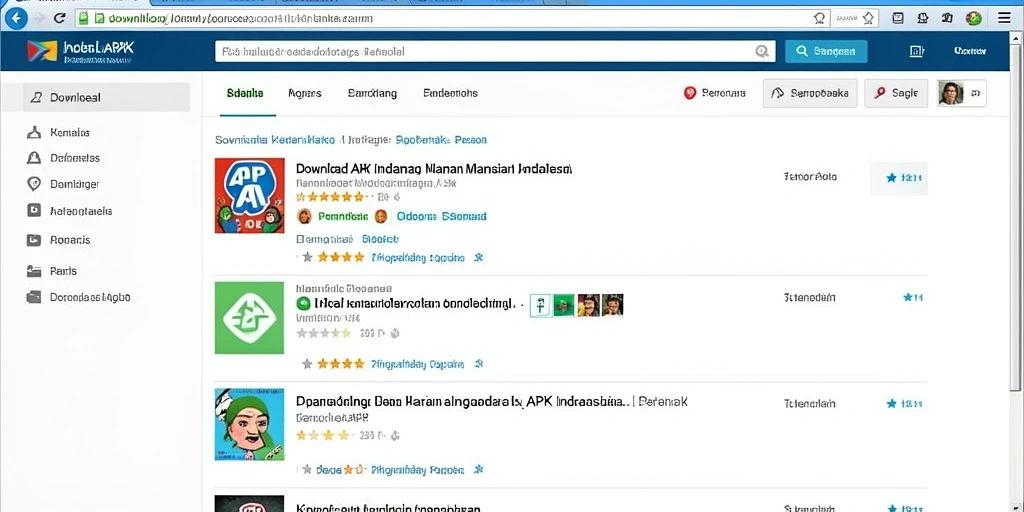Click the Parts folder icon in the sidebar
1024x512 pixels.
(34, 270)
